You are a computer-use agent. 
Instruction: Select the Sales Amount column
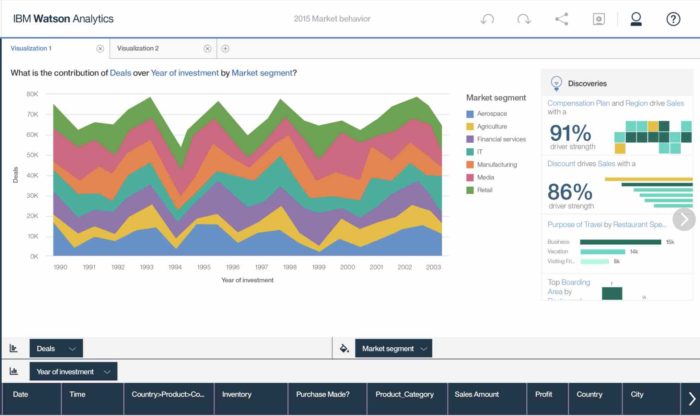pos(487,399)
